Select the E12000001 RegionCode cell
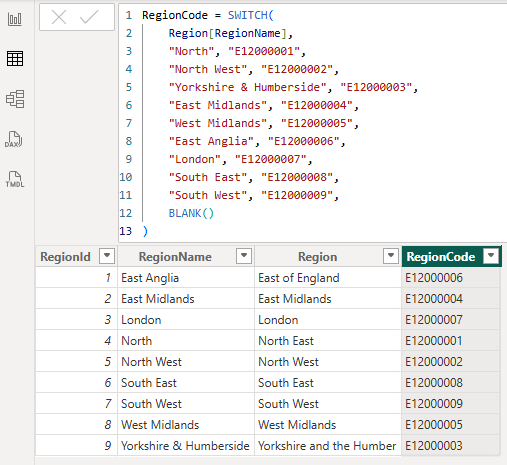 (x=451, y=341)
